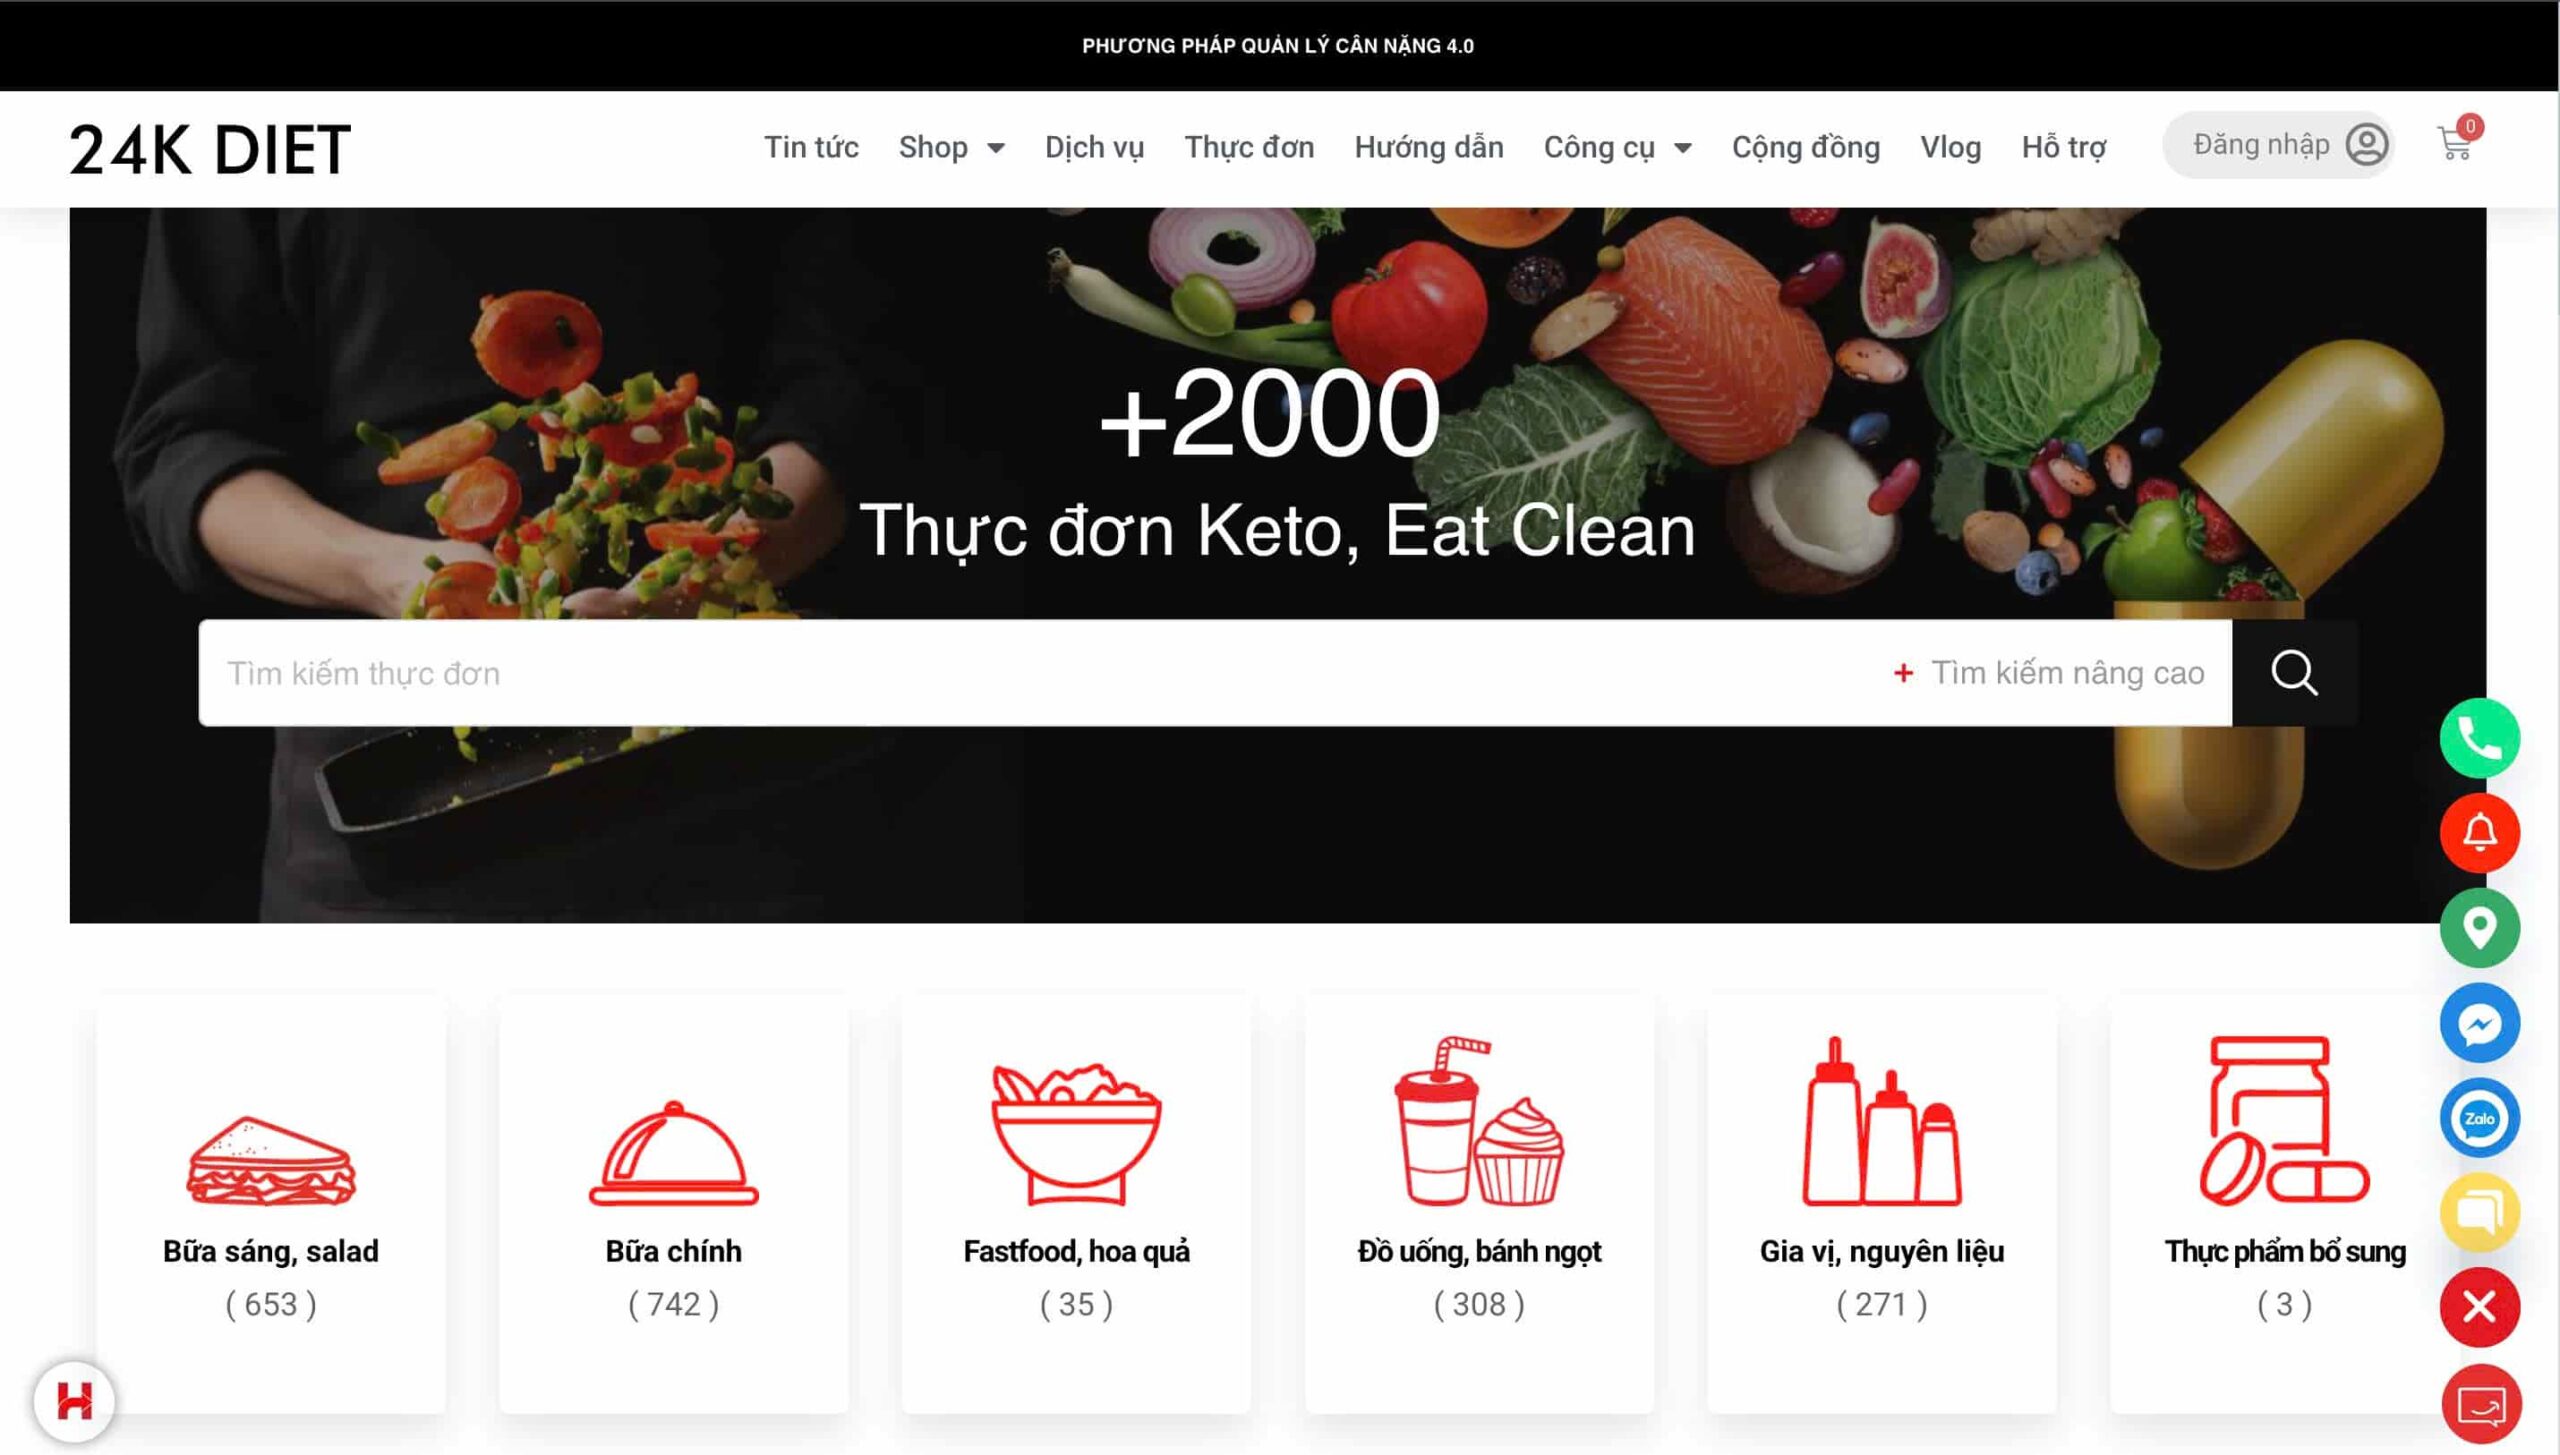The height and width of the screenshot is (1455, 2560).
Task: Open the Bữa sáng, salad category card
Action: pos(271,1204)
